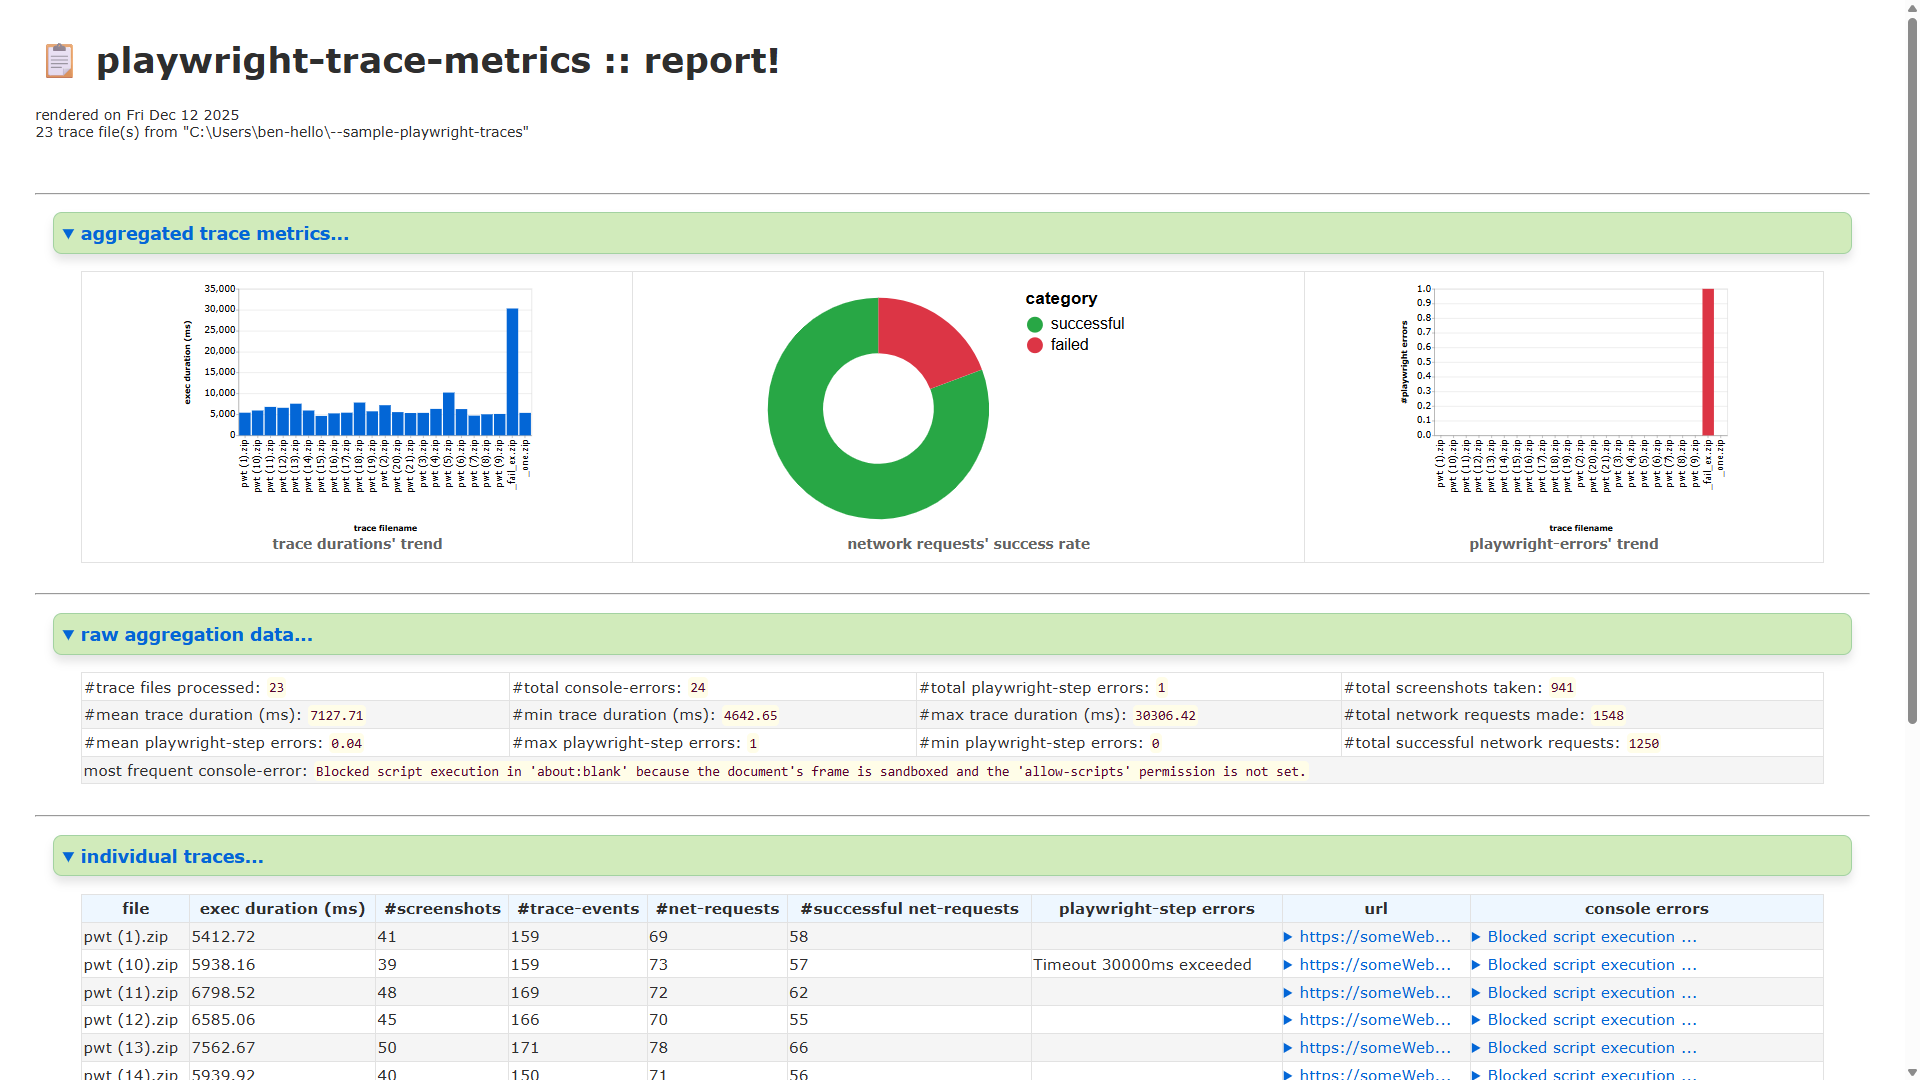The width and height of the screenshot is (1920, 1080).
Task: Click the most frequent console-error message text
Action: (810, 771)
